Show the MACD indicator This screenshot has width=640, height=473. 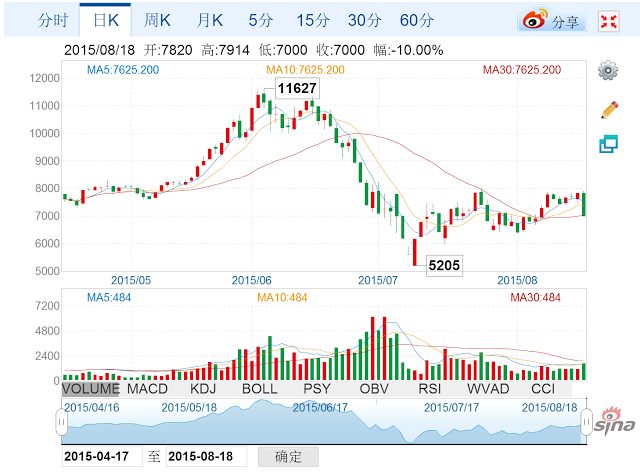(x=148, y=388)
